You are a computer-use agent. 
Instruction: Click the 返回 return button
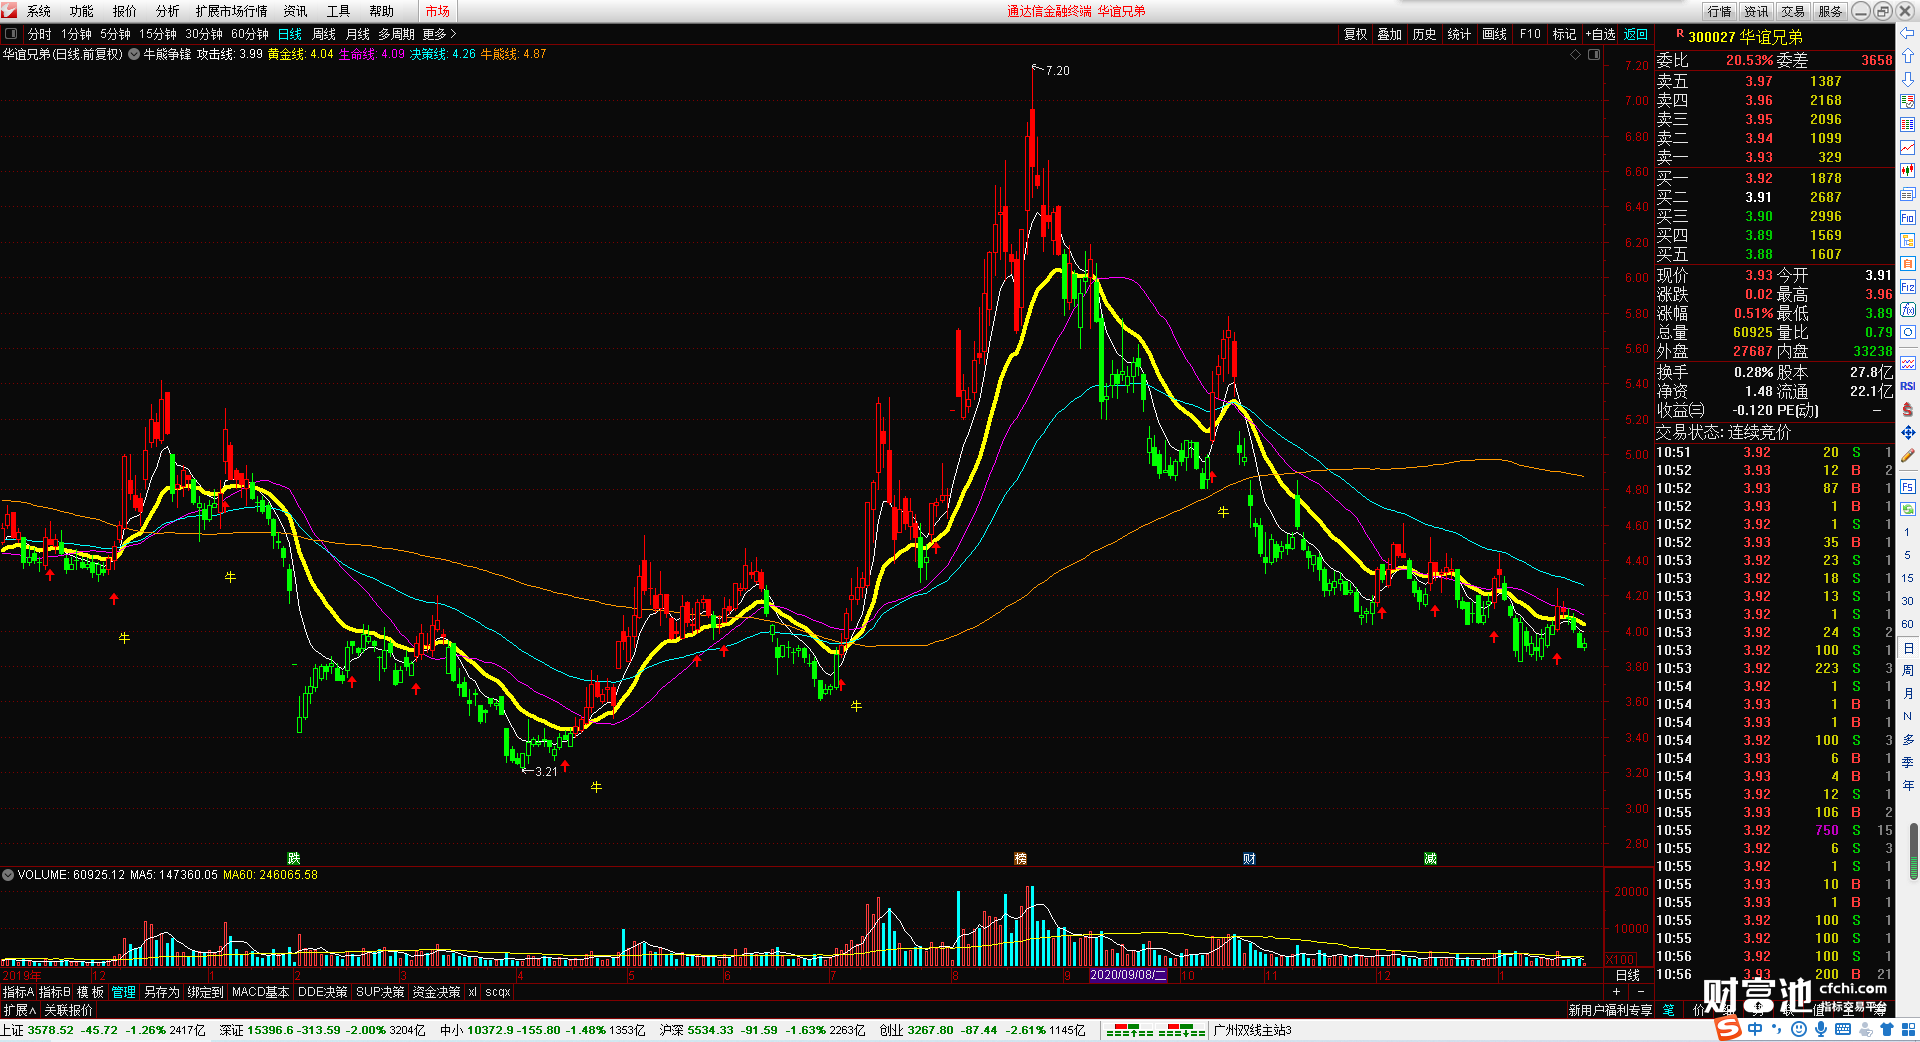1636,34
